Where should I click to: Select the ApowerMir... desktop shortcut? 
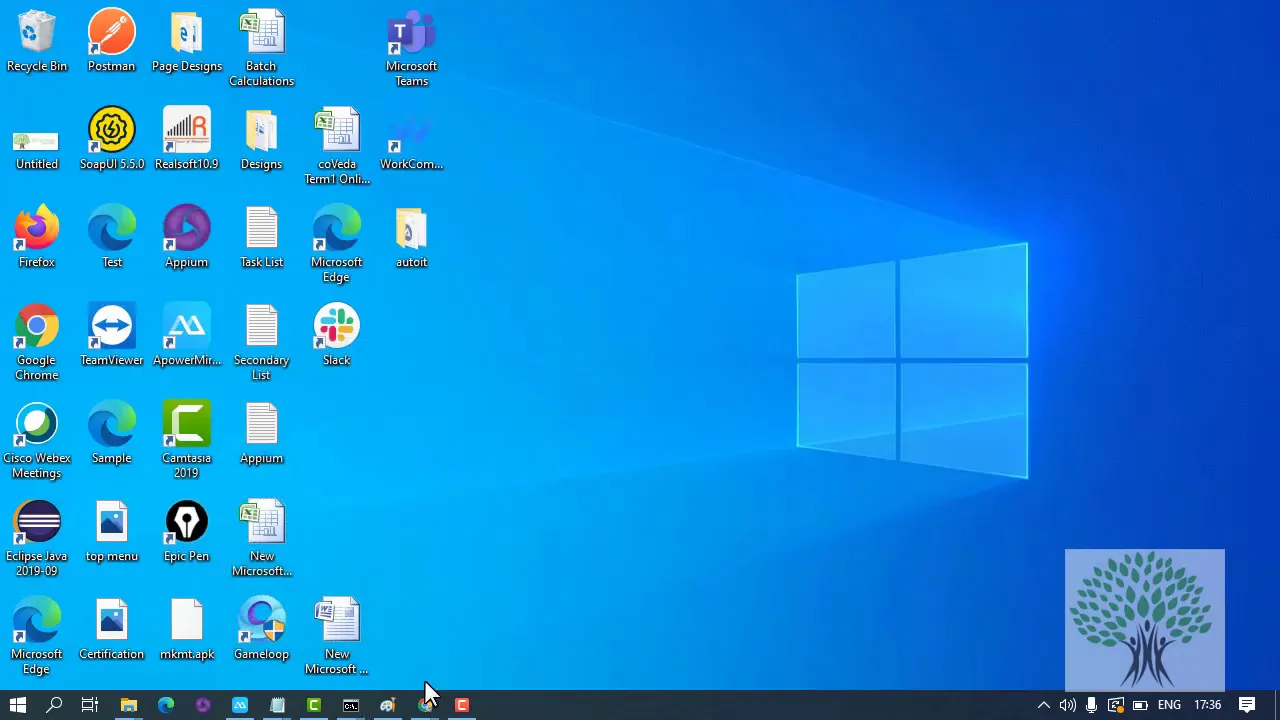[187, 336]
